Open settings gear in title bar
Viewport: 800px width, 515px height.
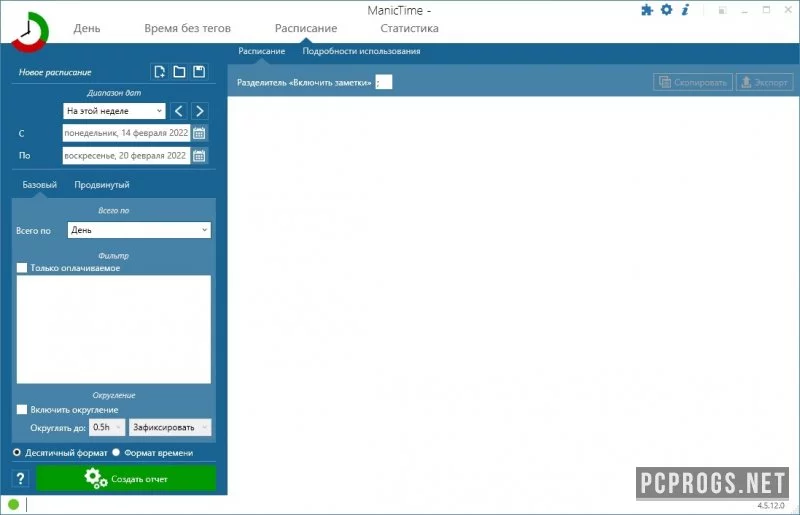(666, 9)
